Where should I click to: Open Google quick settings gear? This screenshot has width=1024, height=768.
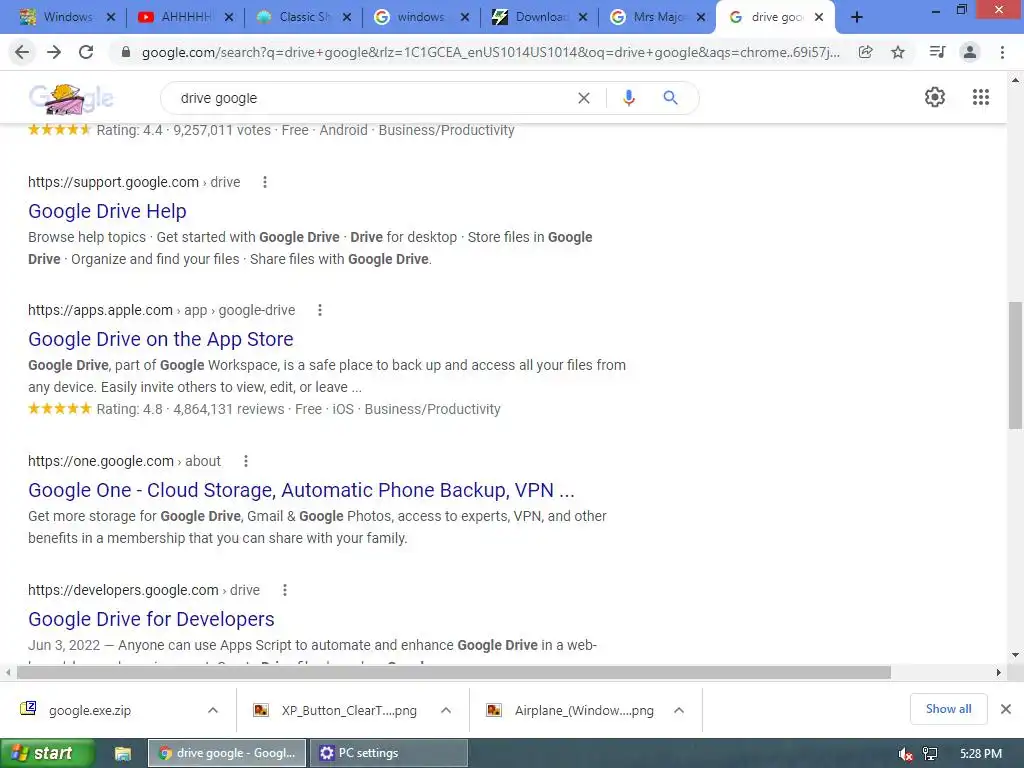[935, 97]
